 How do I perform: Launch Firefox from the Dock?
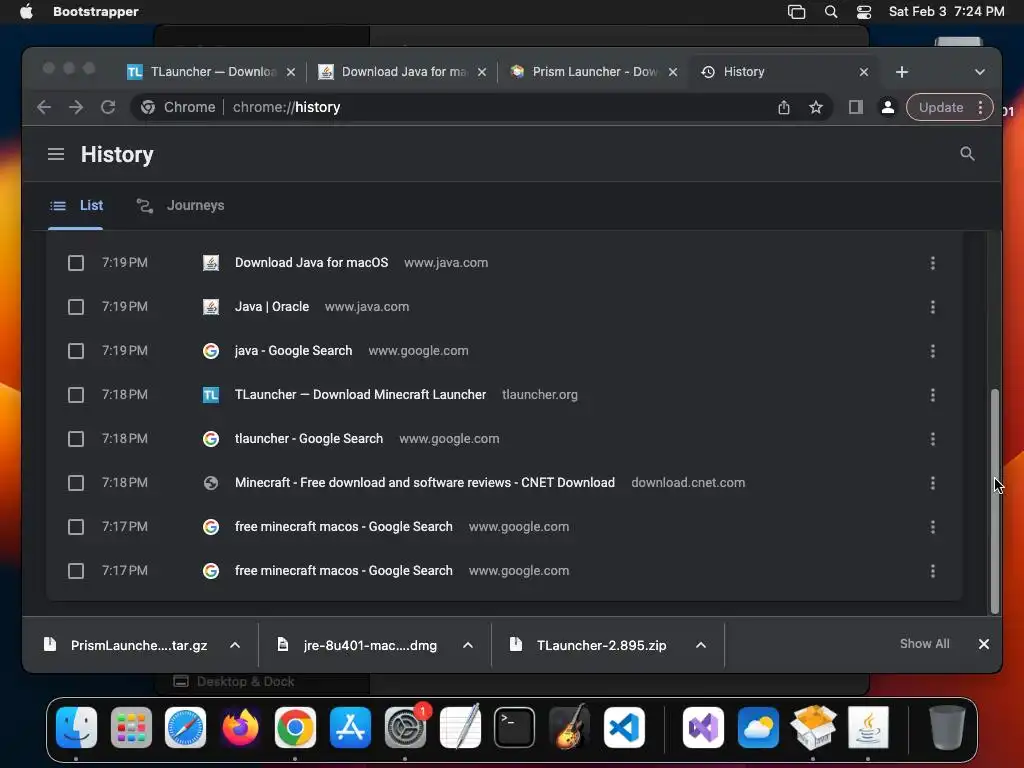[x=240, y=728]
